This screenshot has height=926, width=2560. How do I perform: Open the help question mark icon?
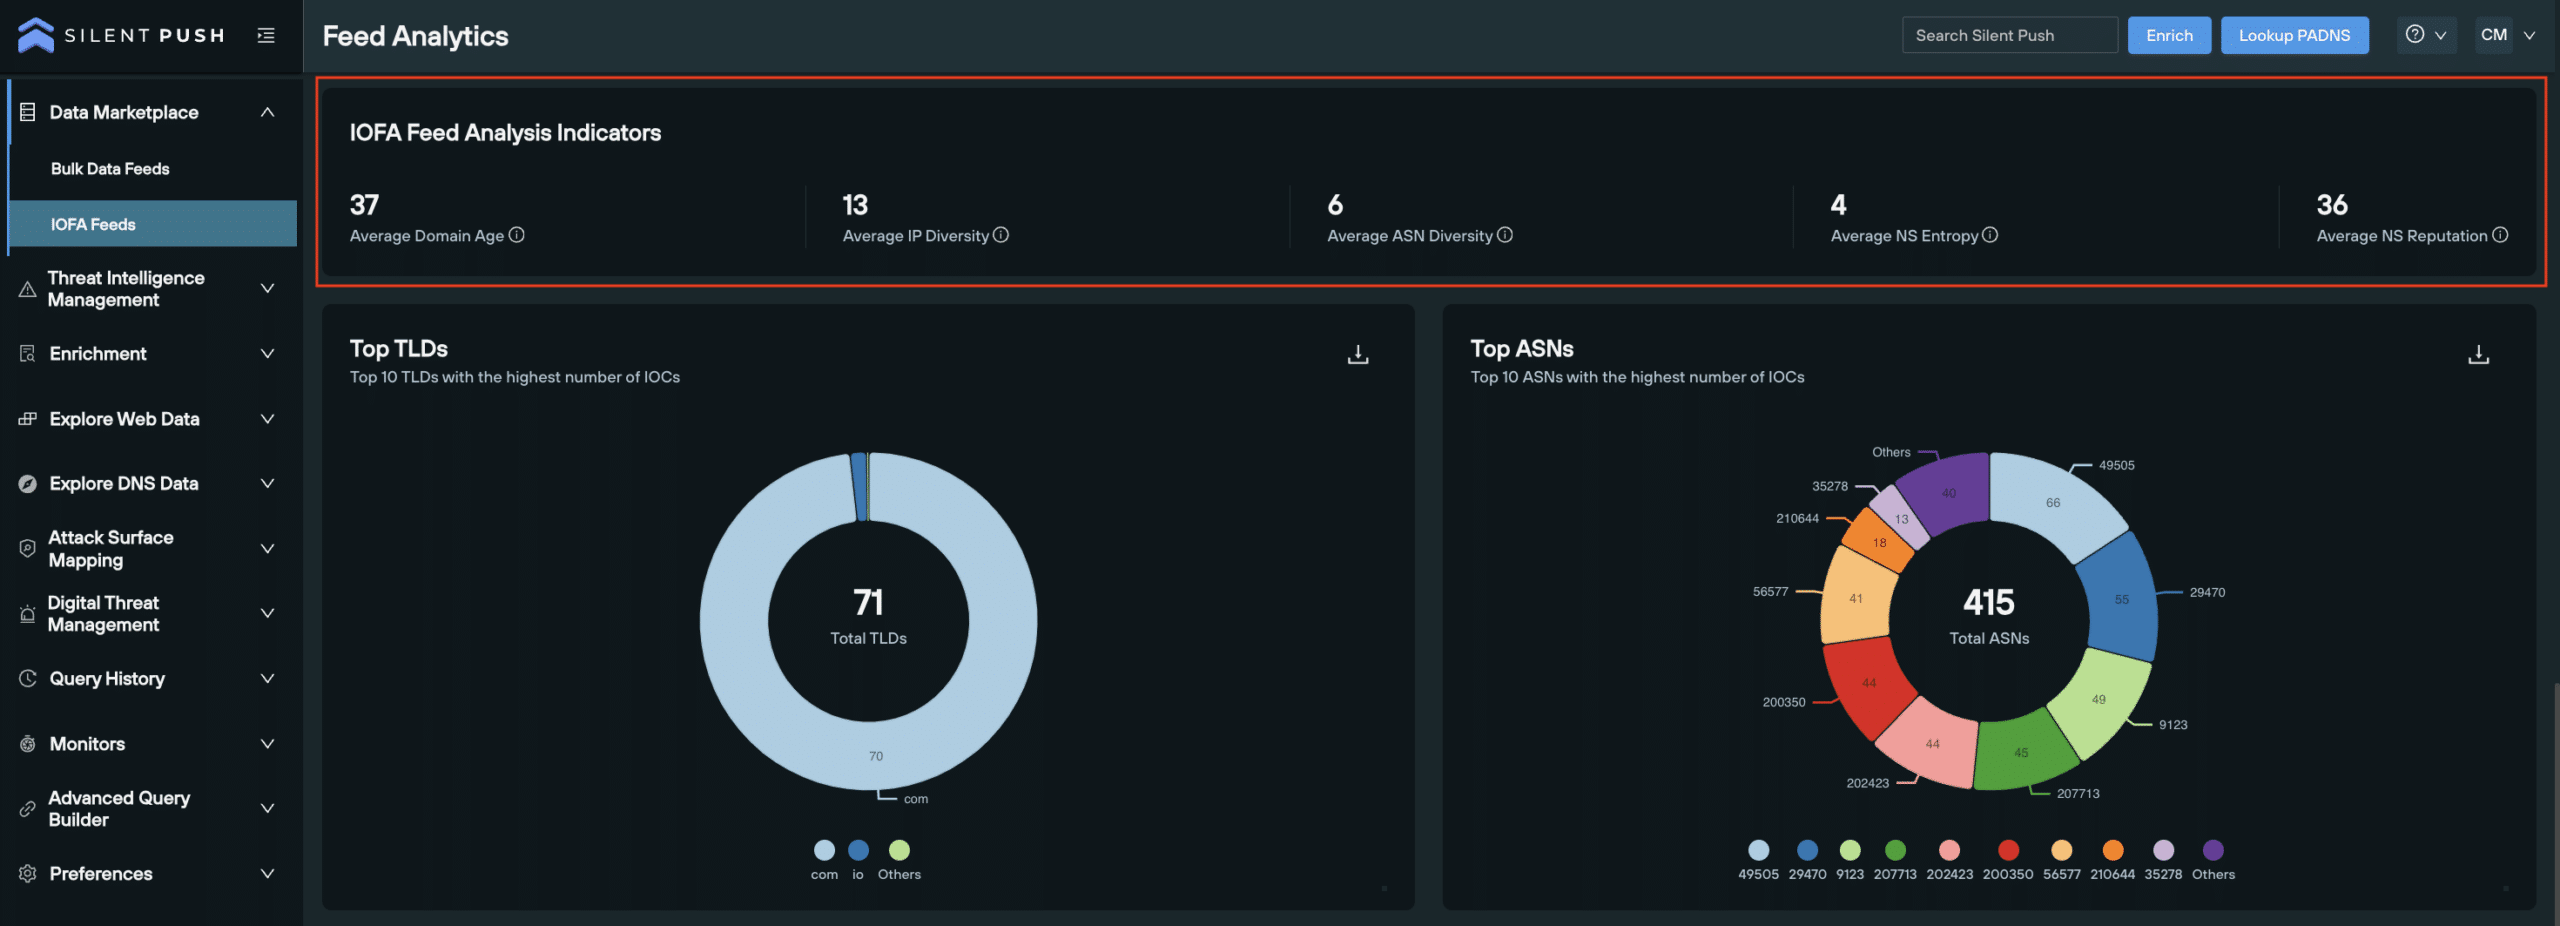pos(2415,34)
